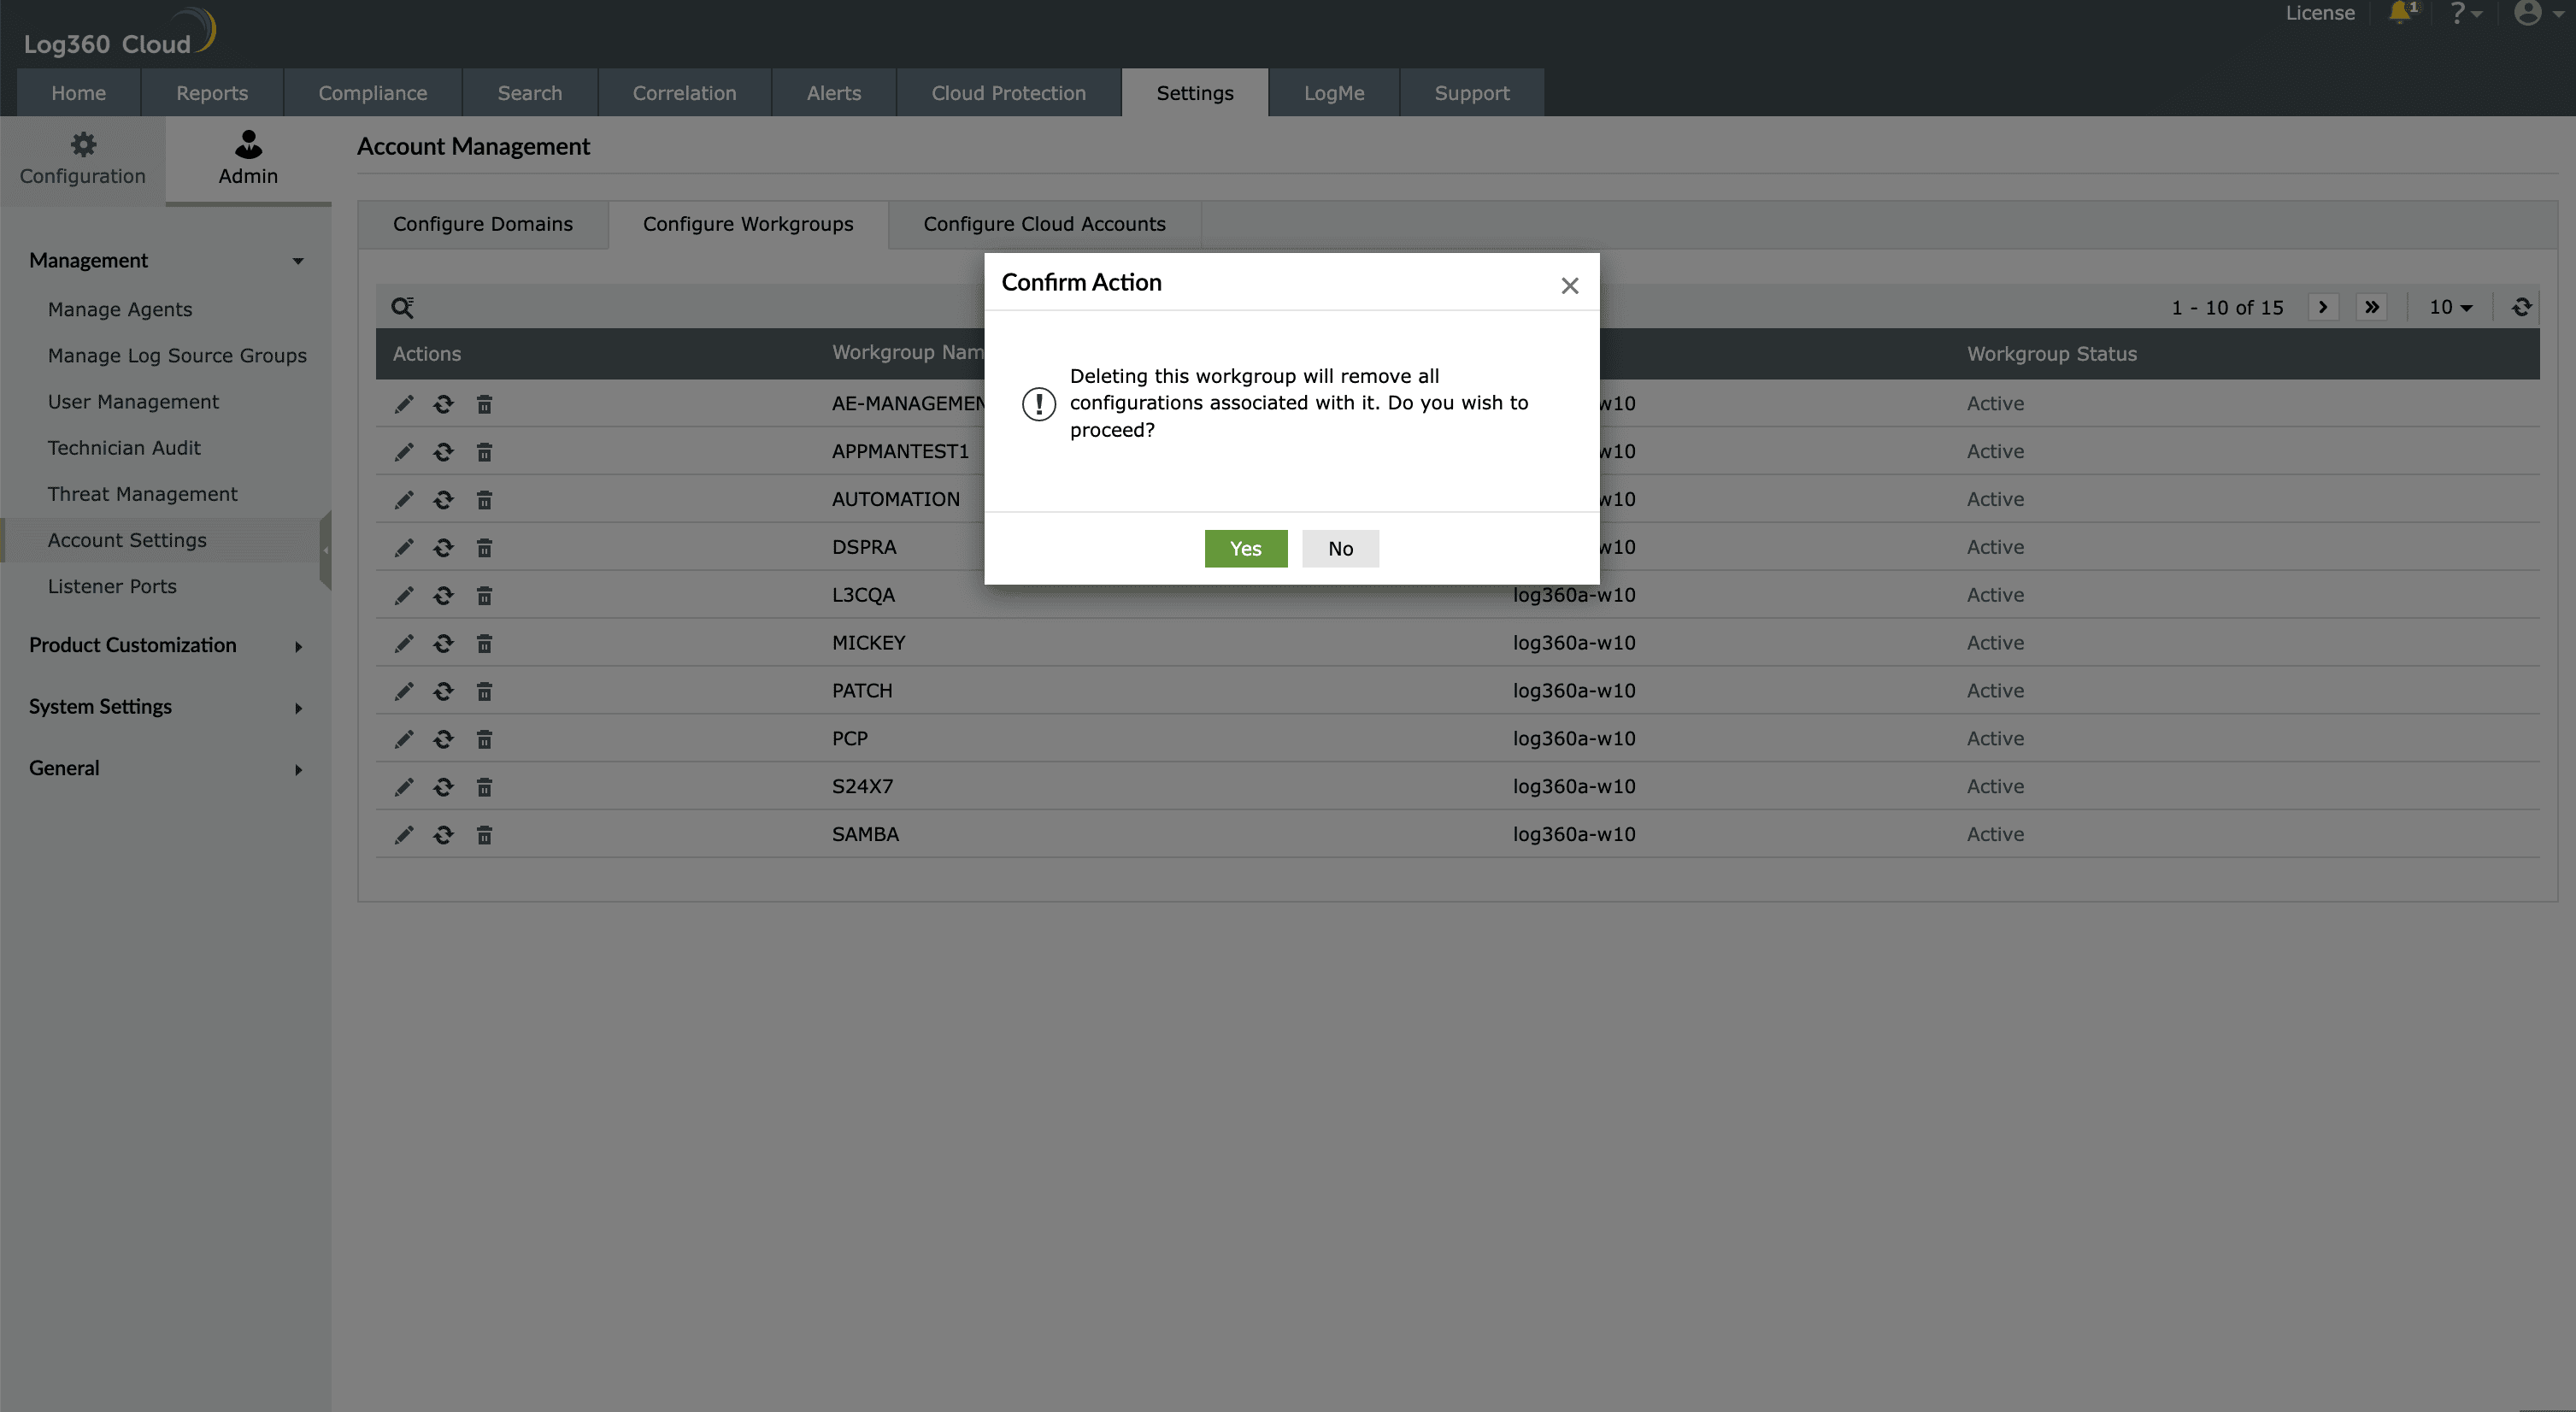2576x1412 pixels.
Task: Close the Confirm Action dialog
Action: pos(1569,286)
